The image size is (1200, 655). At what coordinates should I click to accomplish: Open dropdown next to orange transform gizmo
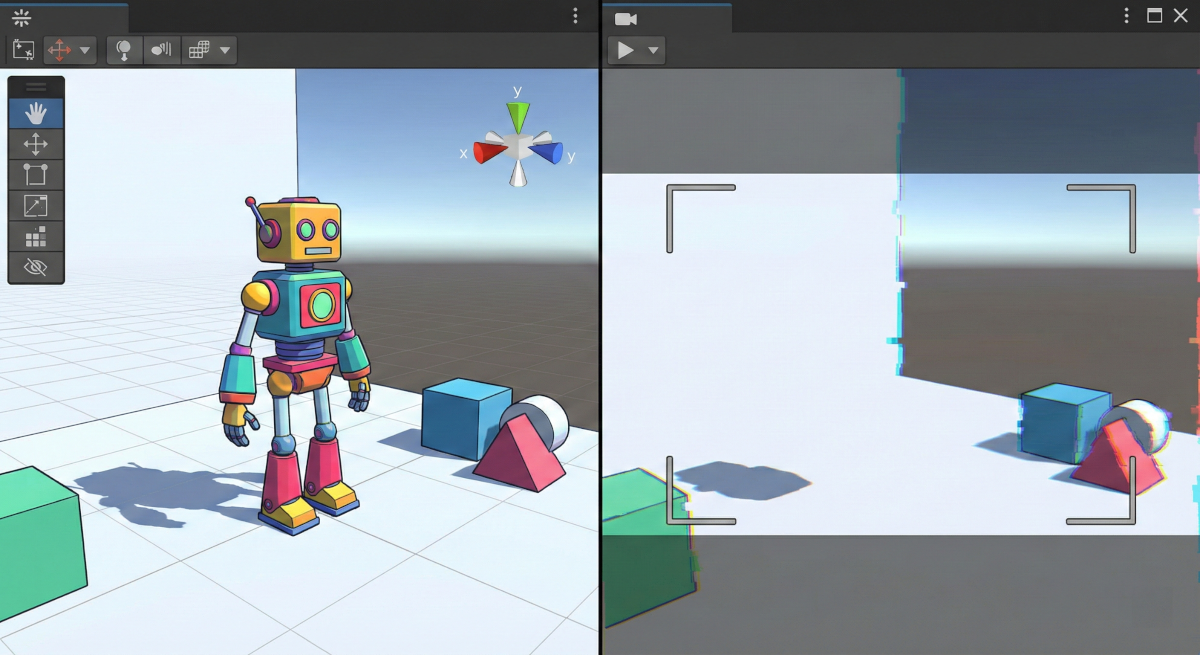point(85,50)
